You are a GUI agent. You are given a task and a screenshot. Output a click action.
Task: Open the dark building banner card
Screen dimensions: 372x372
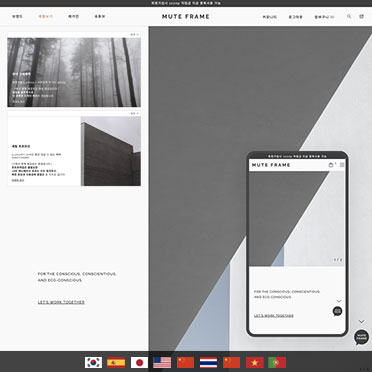click(x=74, y=151)
